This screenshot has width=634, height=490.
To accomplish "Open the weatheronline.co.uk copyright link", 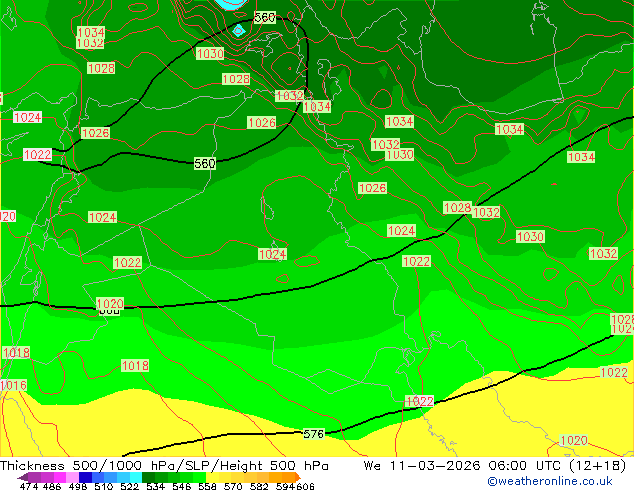I will (x=550, y=481).
